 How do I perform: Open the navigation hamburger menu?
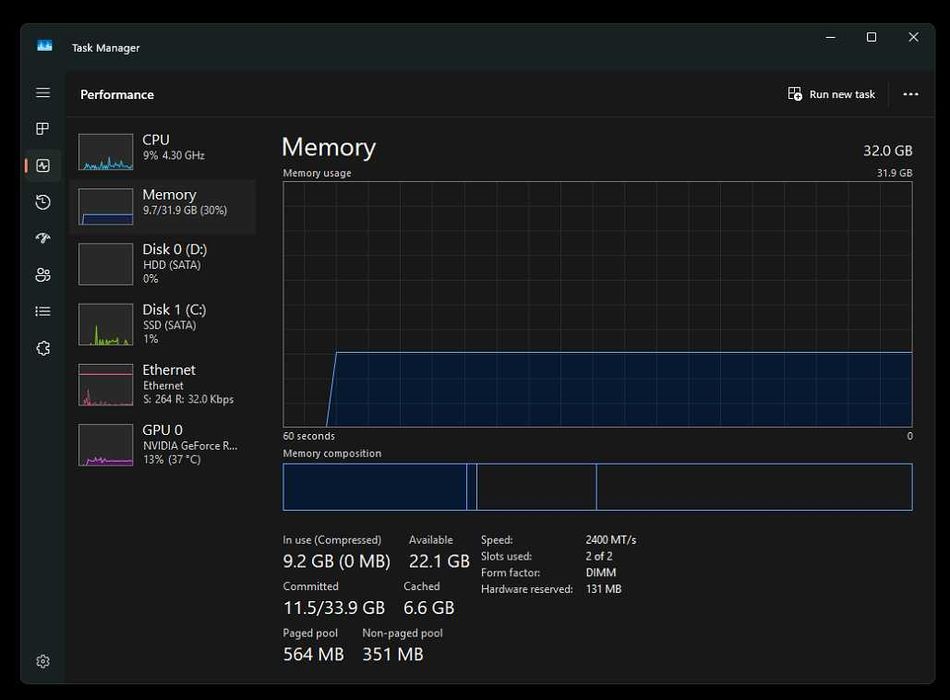pos(43,93)
